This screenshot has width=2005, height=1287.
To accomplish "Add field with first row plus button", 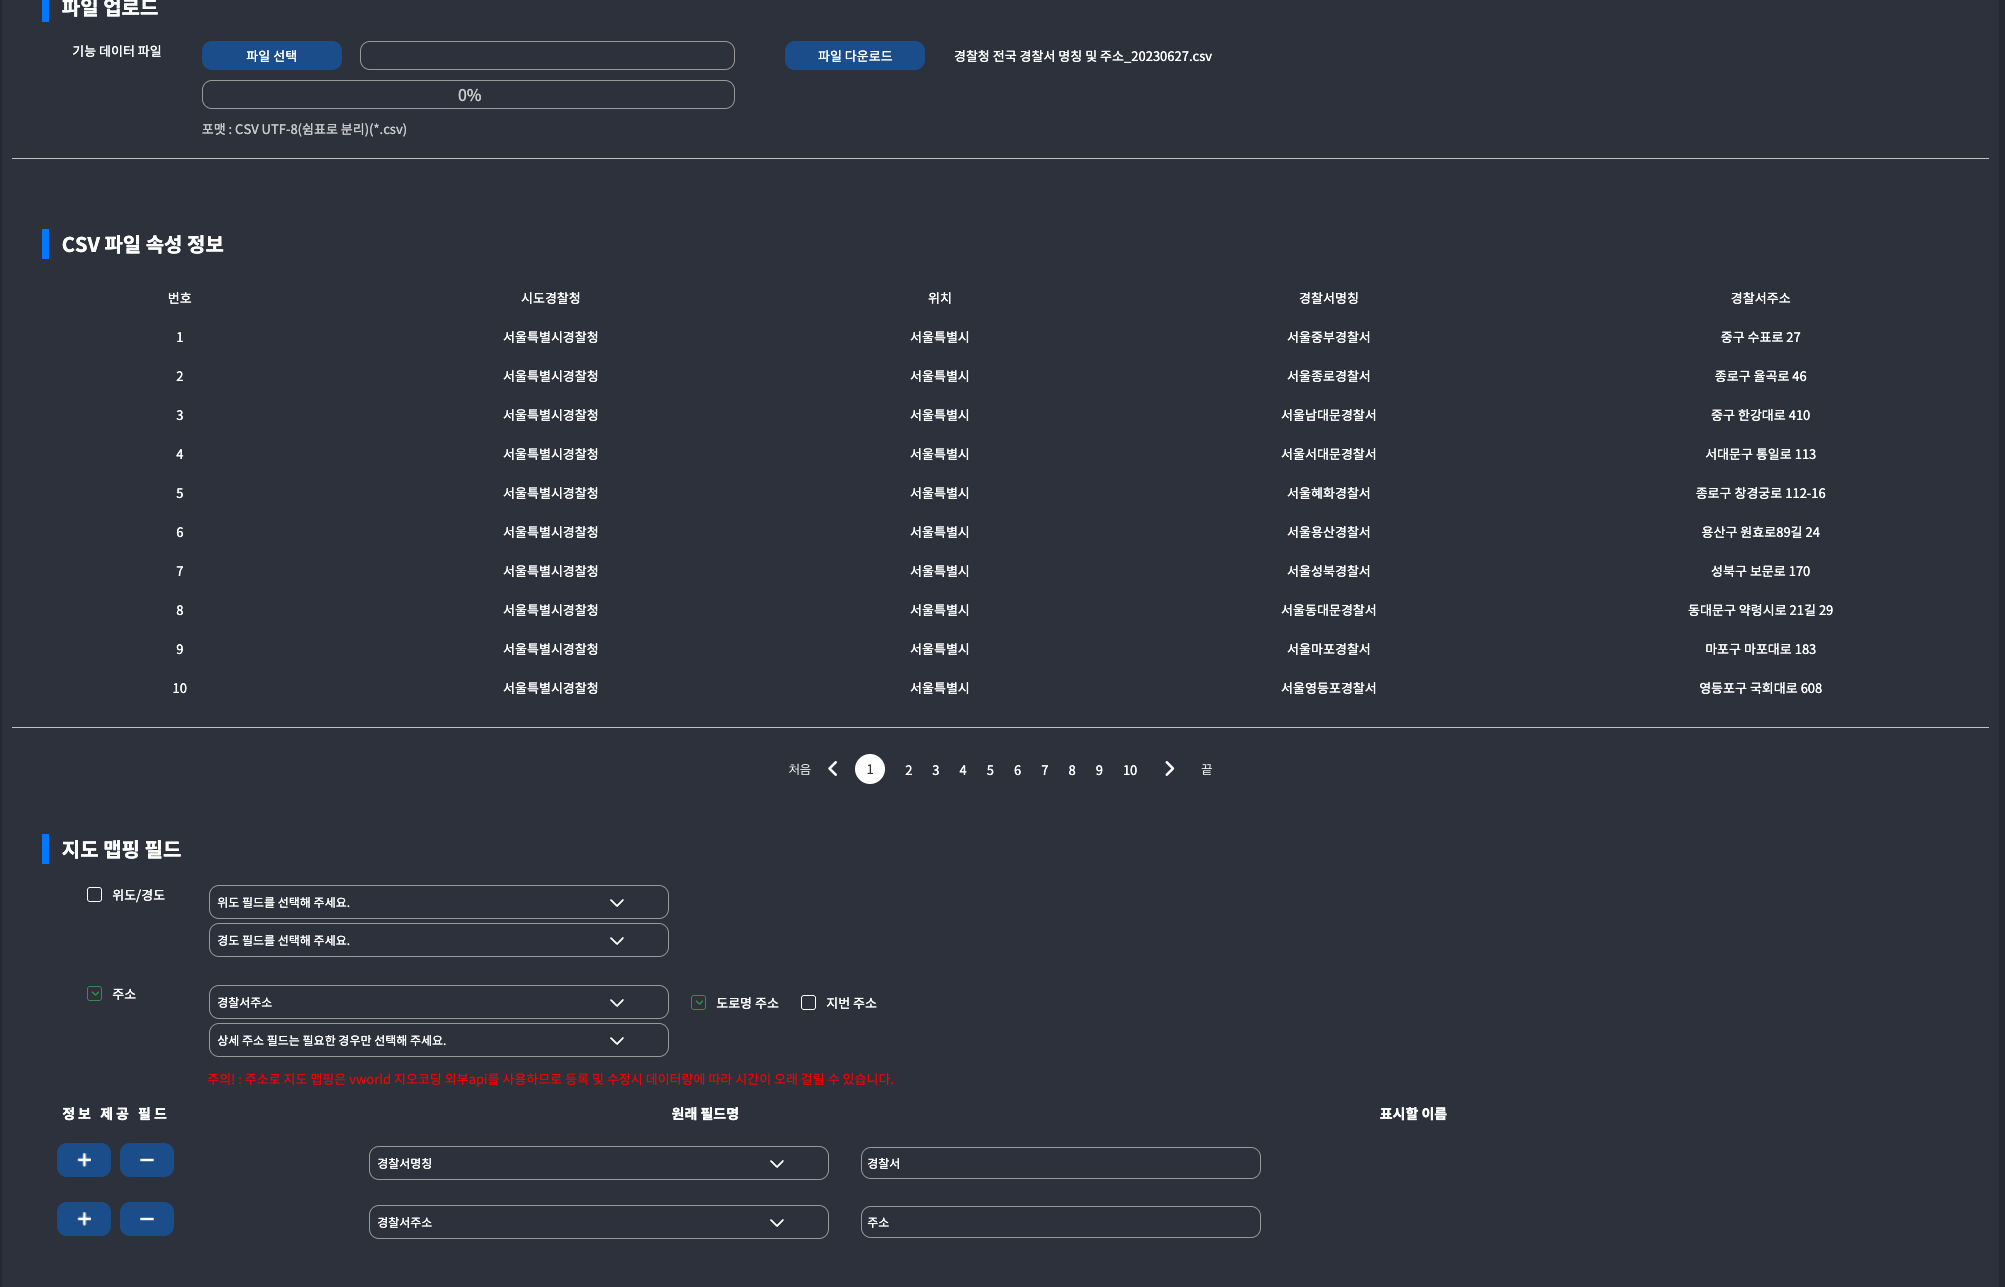I will [x=84, y=1160].
